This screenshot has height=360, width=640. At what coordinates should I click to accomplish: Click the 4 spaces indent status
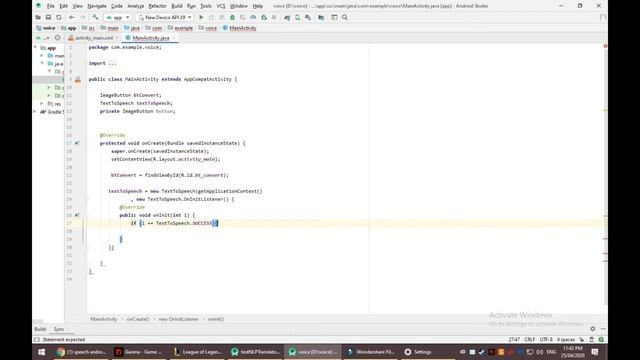pos(566,340)
